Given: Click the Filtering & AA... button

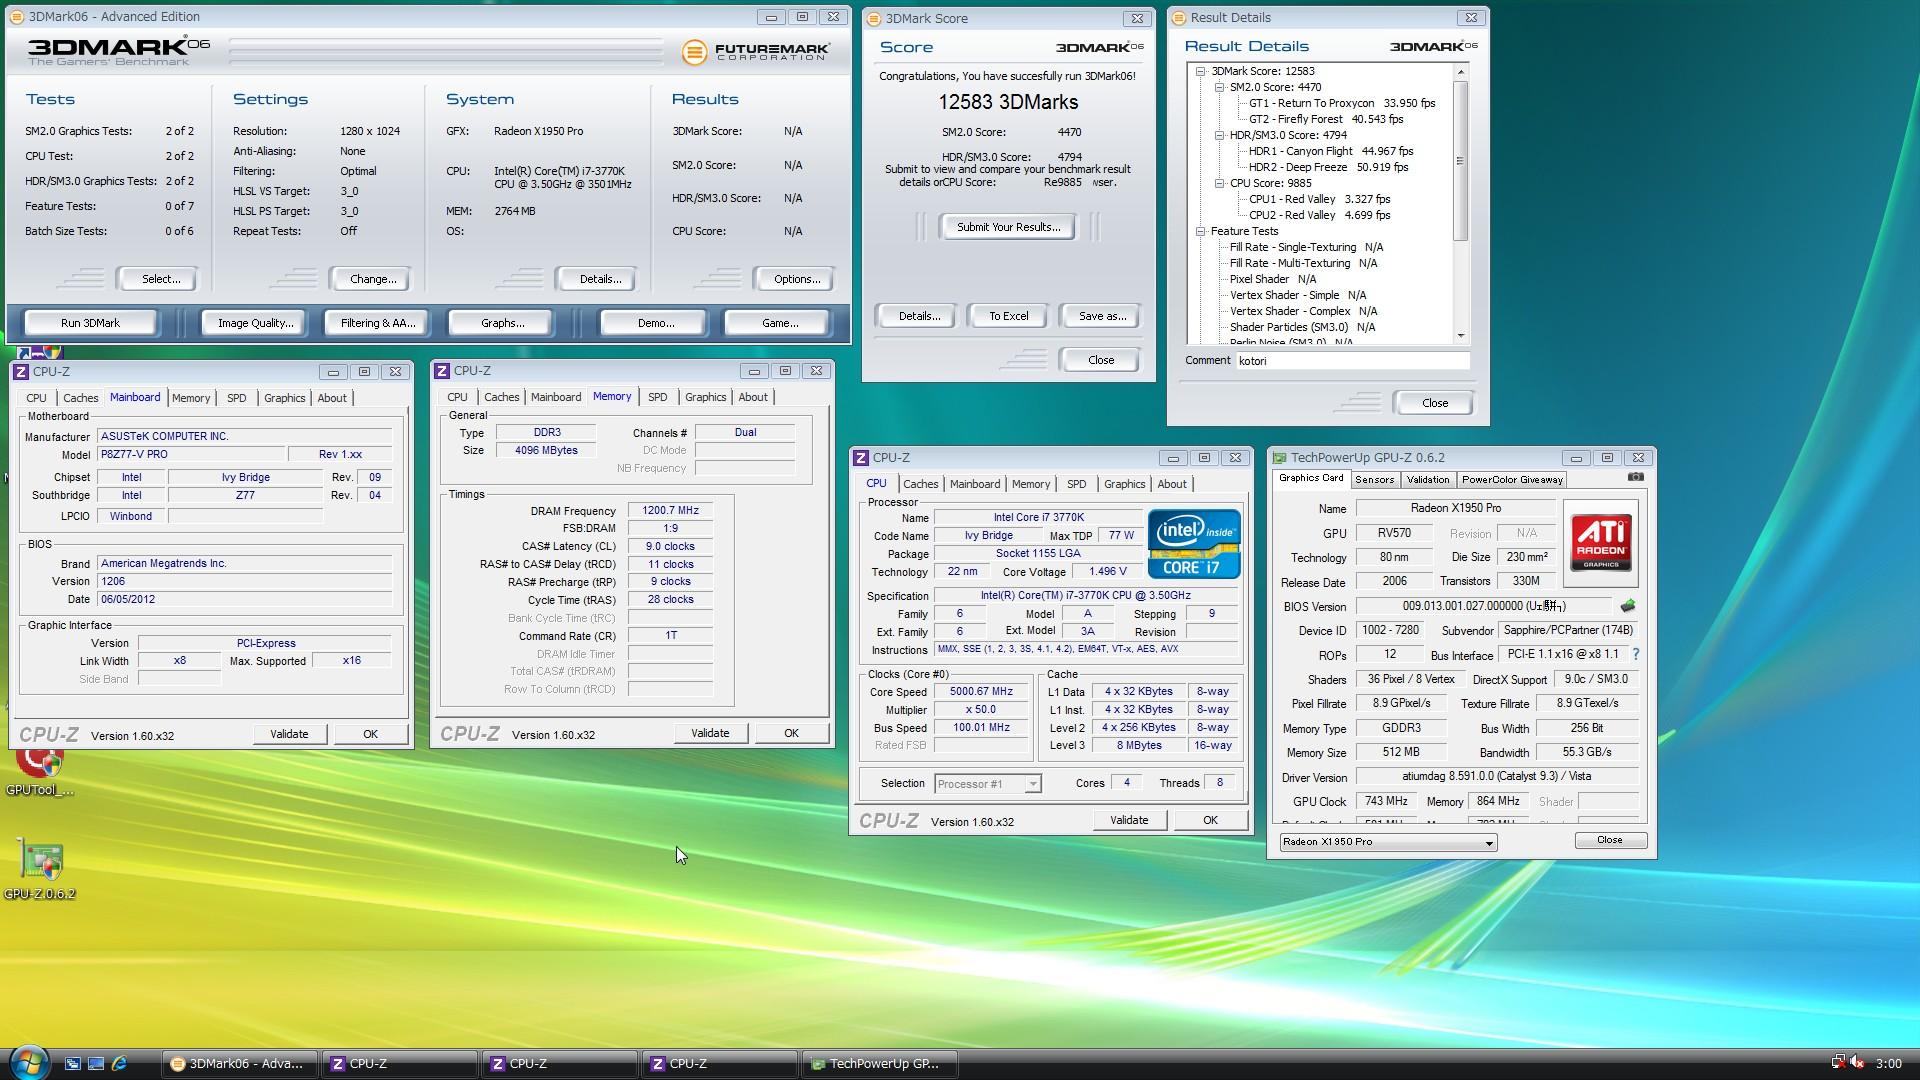Looking at the screenshot, I should (377, 323).
